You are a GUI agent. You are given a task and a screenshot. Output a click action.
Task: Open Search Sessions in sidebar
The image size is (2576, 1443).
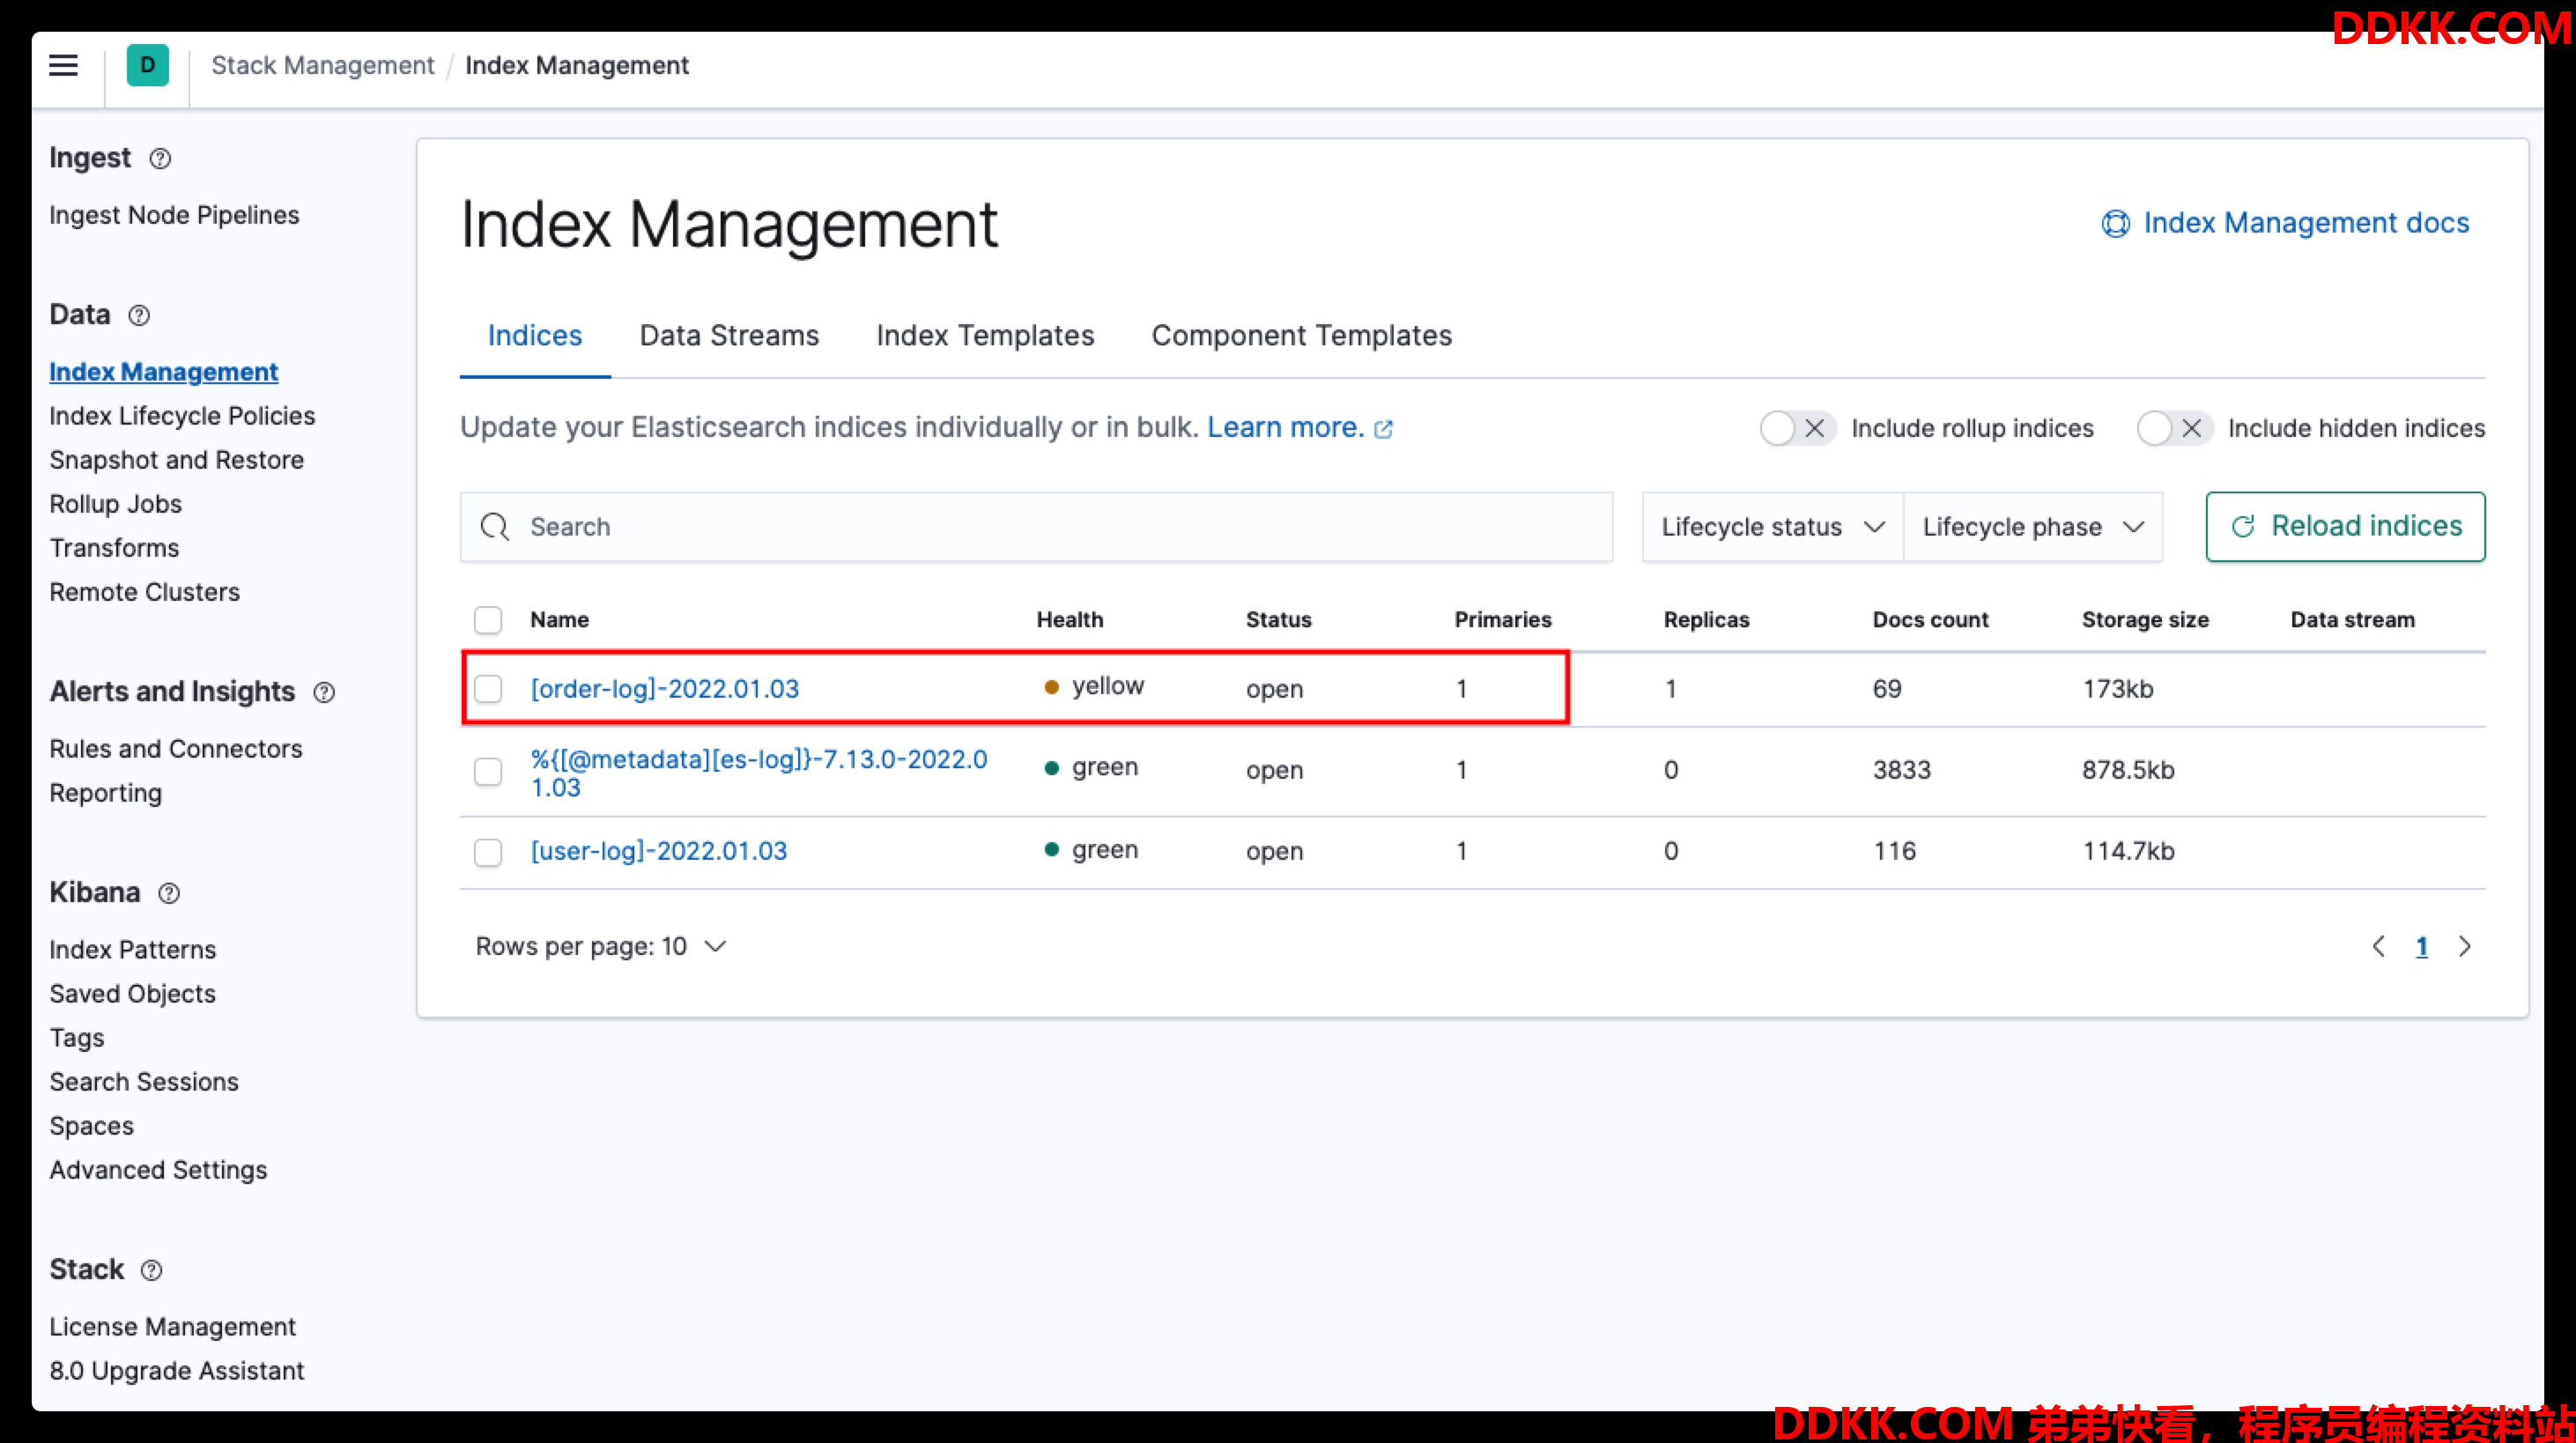(x=144, y=1083)
